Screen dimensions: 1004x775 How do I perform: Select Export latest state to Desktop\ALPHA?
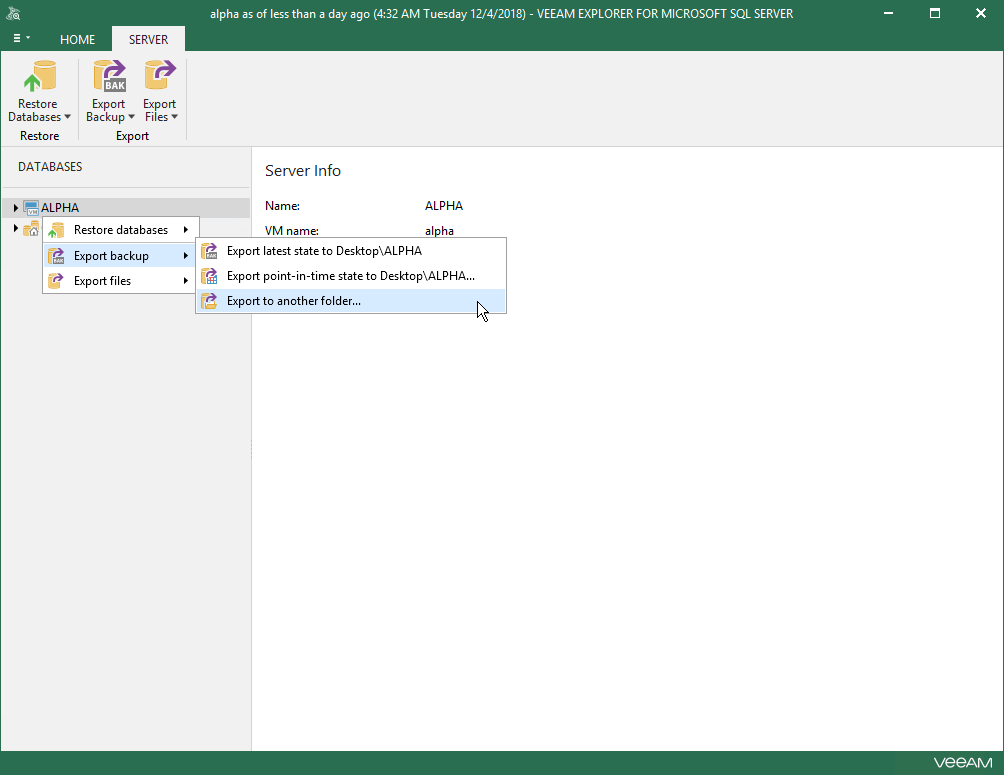(x=351, y=251)
